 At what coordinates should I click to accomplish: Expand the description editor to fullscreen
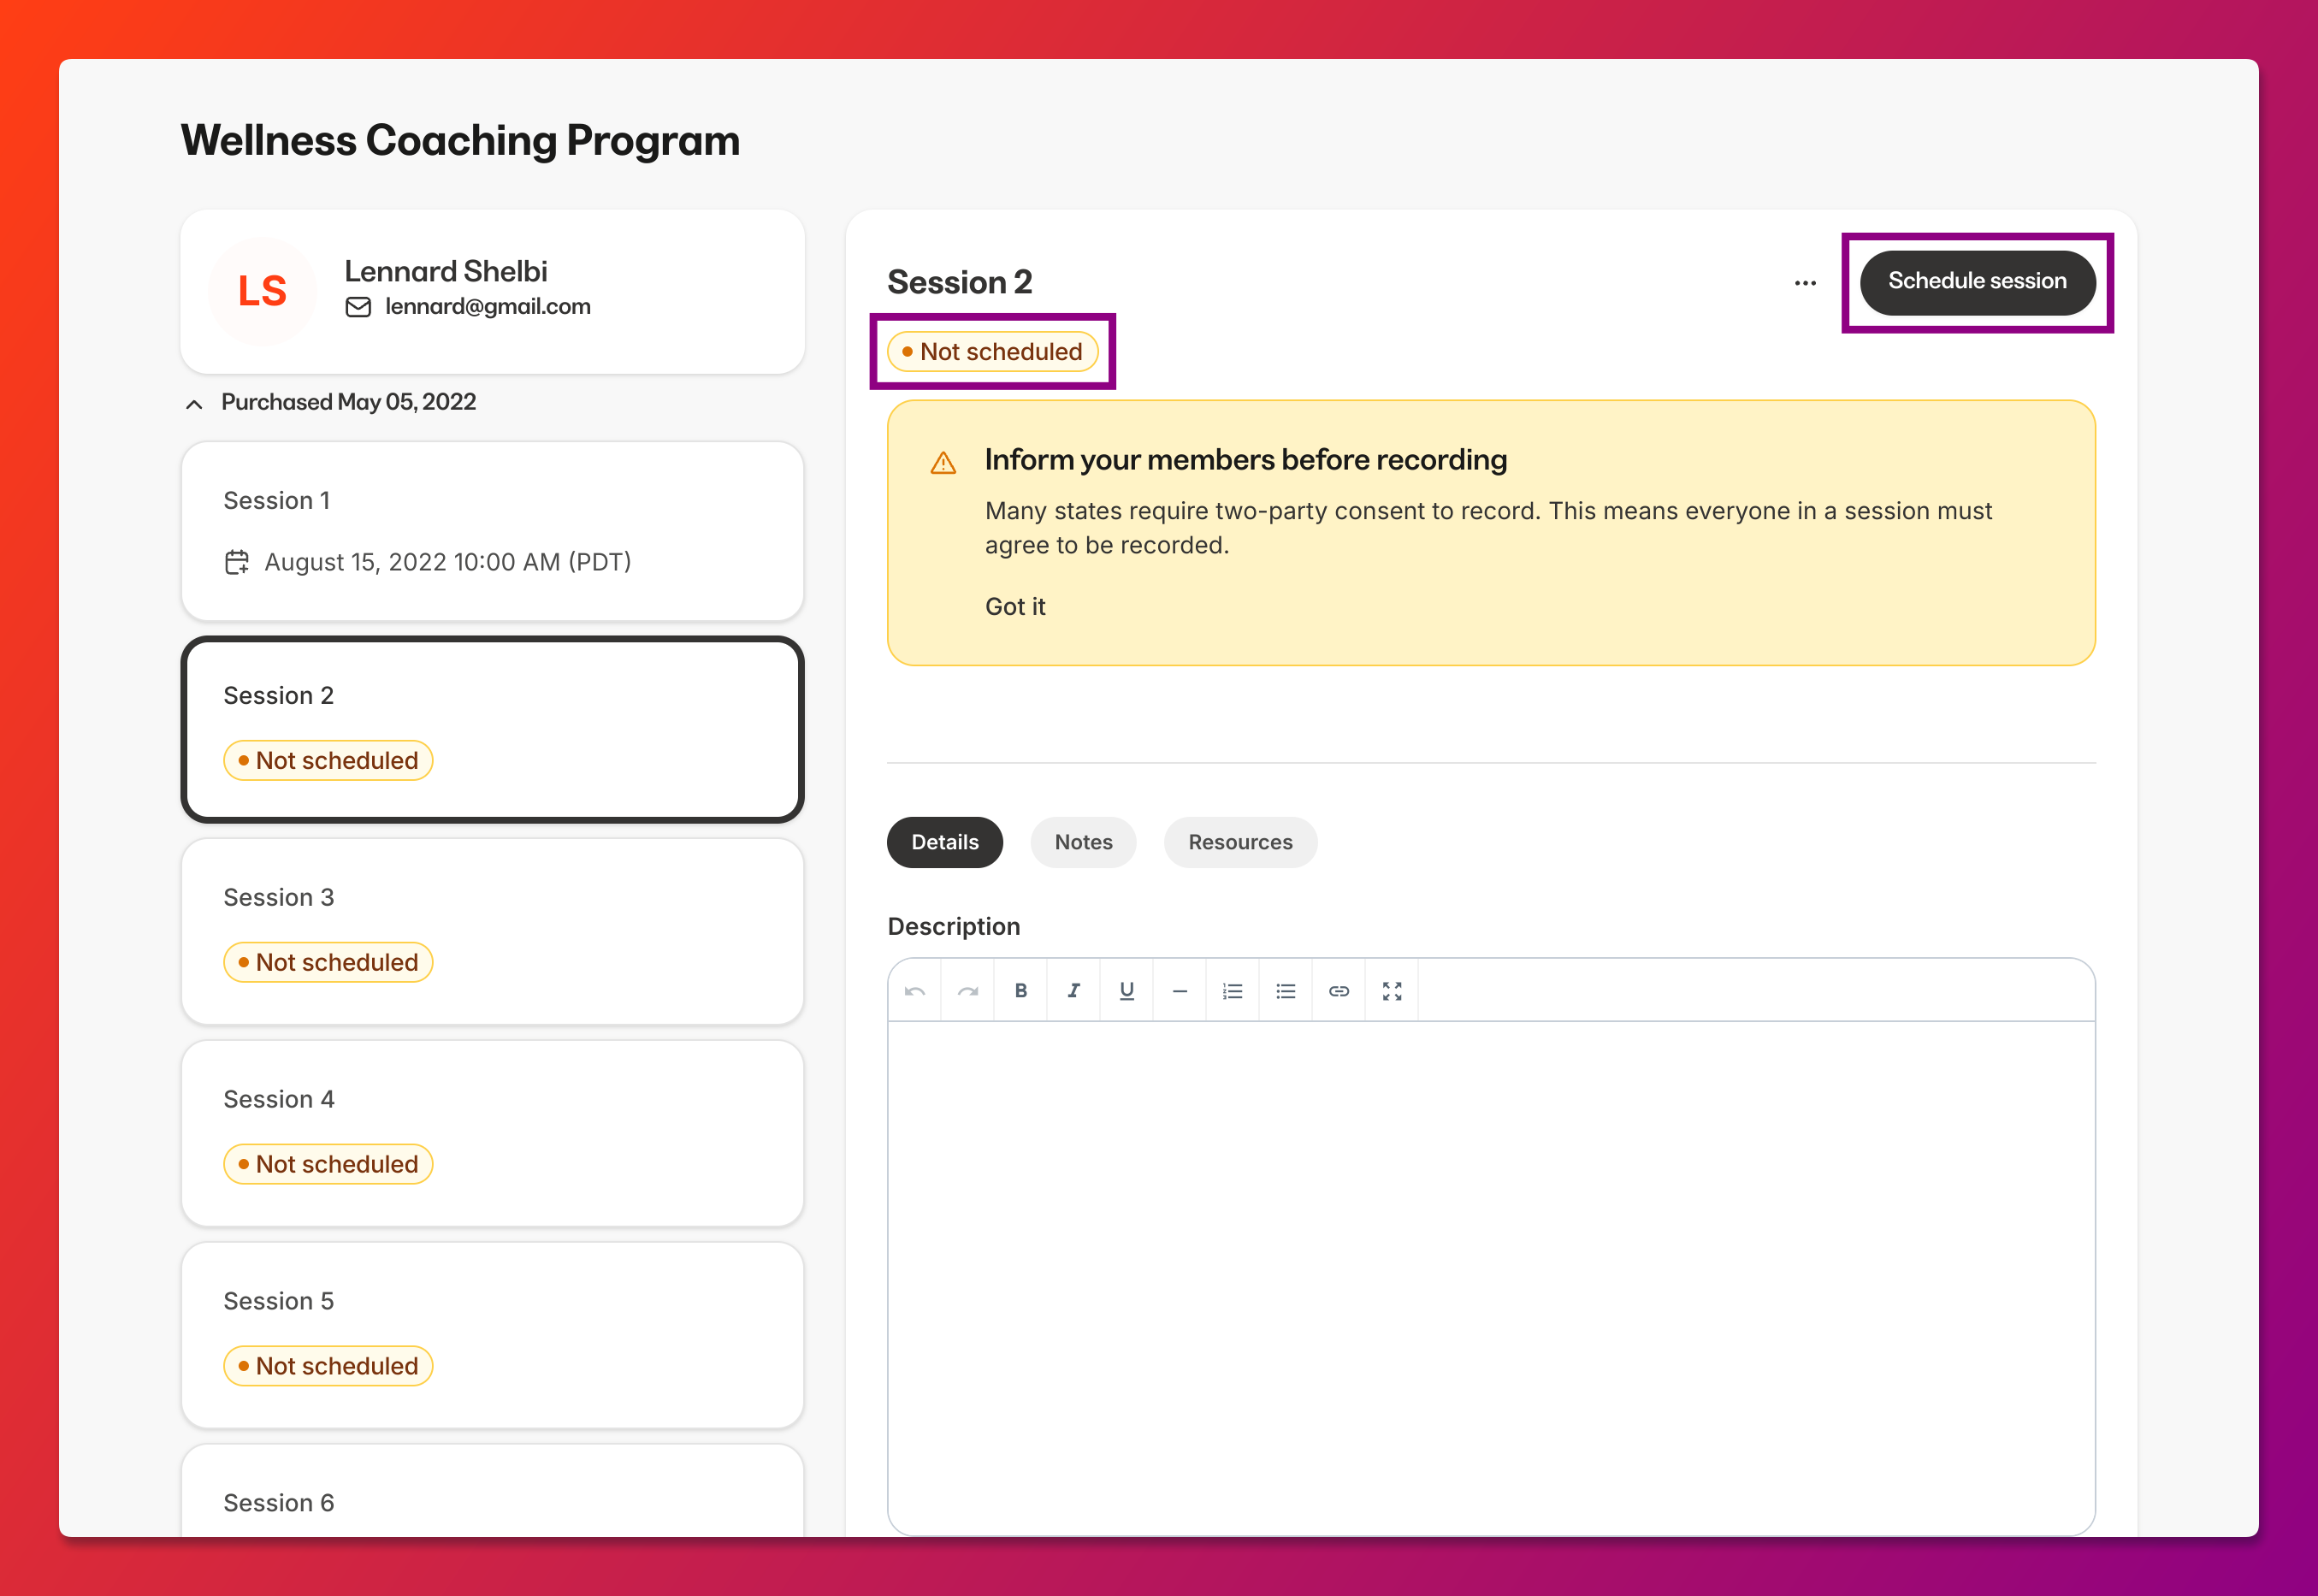pos(1392,991)
